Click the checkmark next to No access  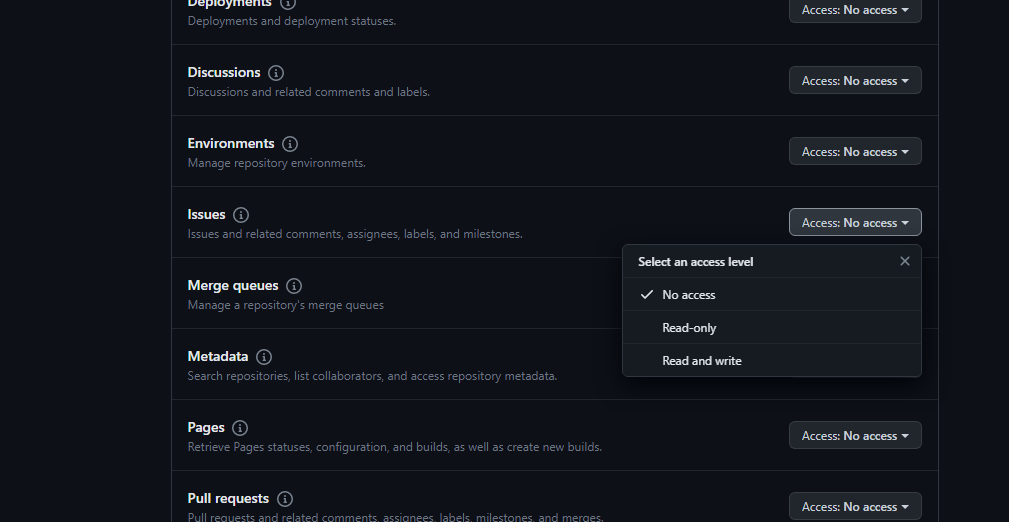pyautogui.click(x=647, y=295)
